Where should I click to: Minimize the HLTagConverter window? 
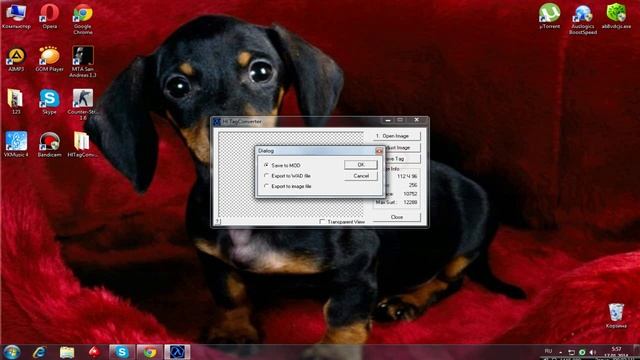388,120
